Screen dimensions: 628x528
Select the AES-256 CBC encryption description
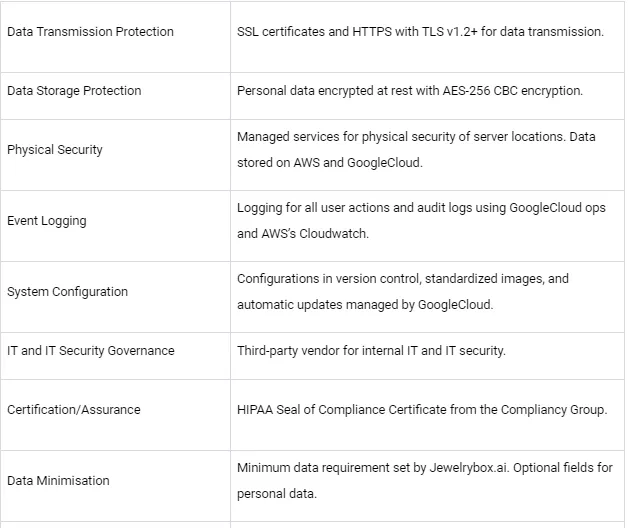coord(410,91)
